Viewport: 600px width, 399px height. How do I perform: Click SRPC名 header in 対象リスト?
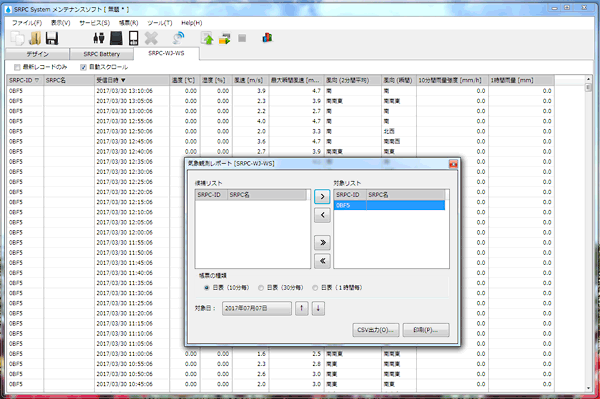pyautogui.click(x=406, y=195)
